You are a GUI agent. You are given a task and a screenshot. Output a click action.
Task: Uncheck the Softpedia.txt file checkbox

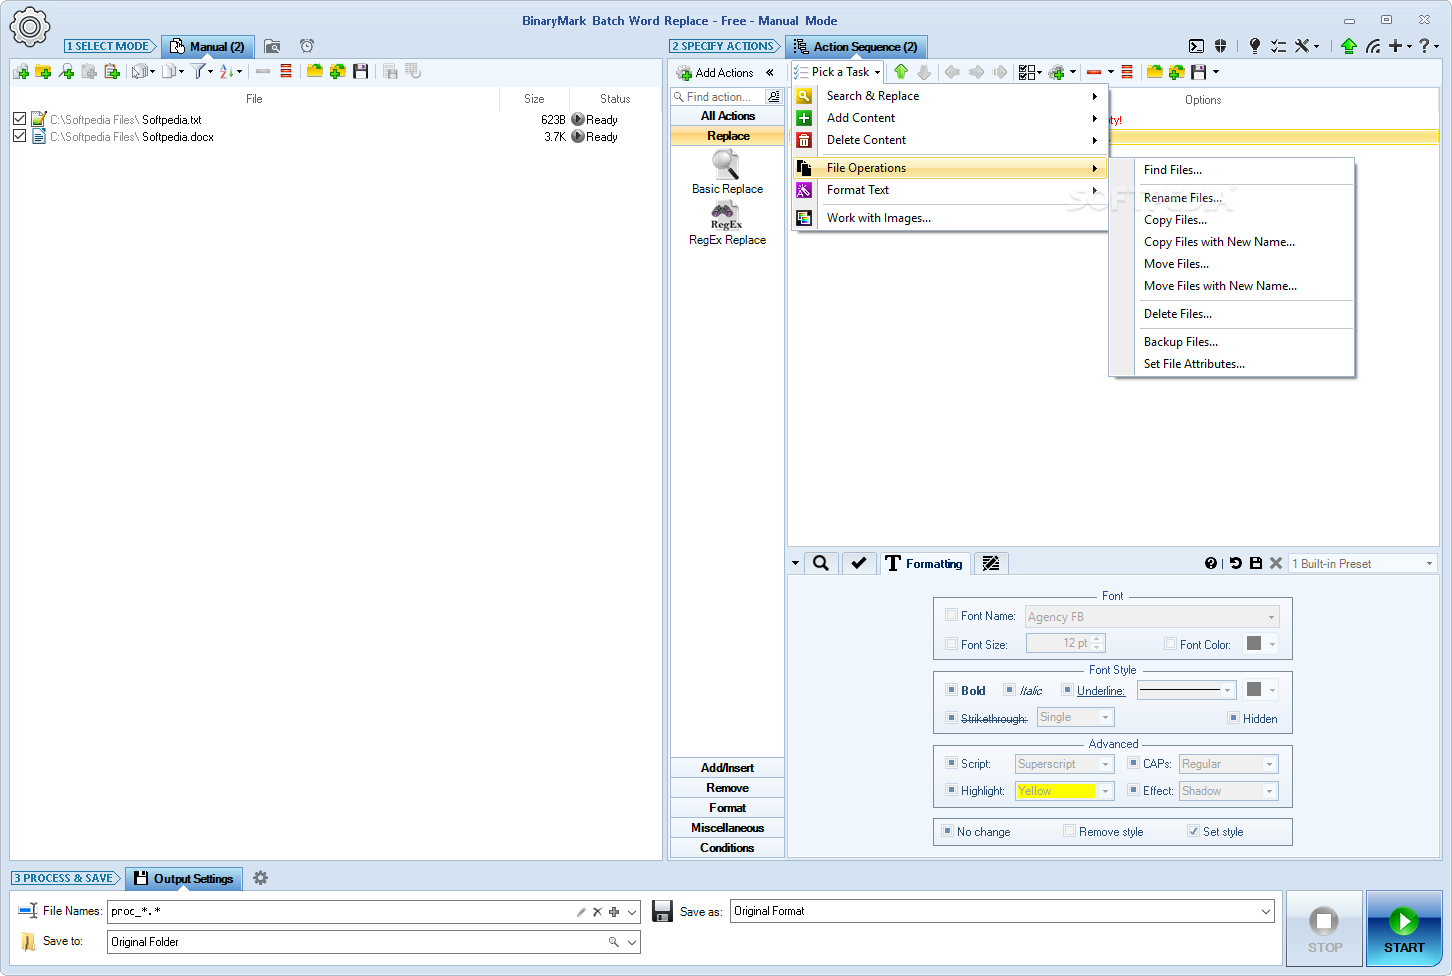(19, 119)
